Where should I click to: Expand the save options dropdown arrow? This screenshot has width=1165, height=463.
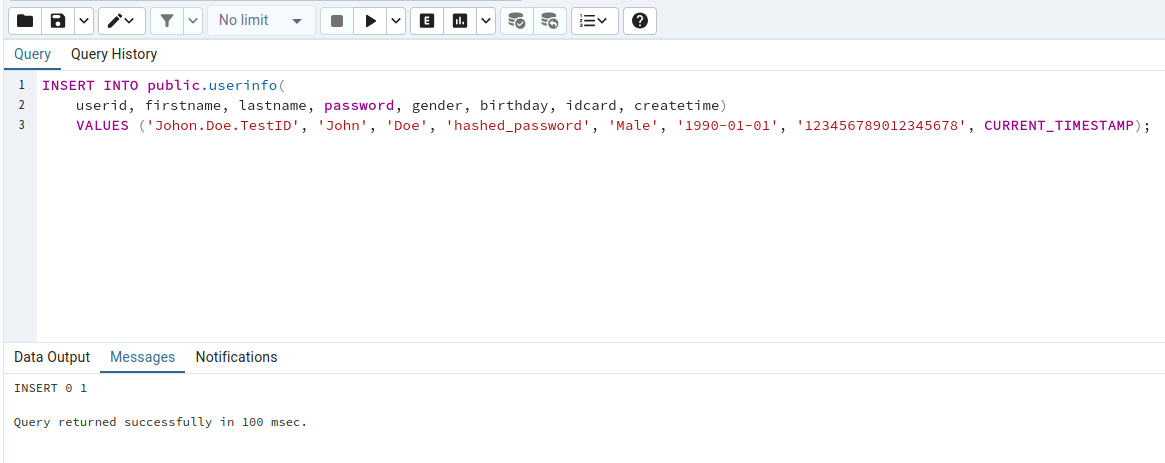click(83, 21)
